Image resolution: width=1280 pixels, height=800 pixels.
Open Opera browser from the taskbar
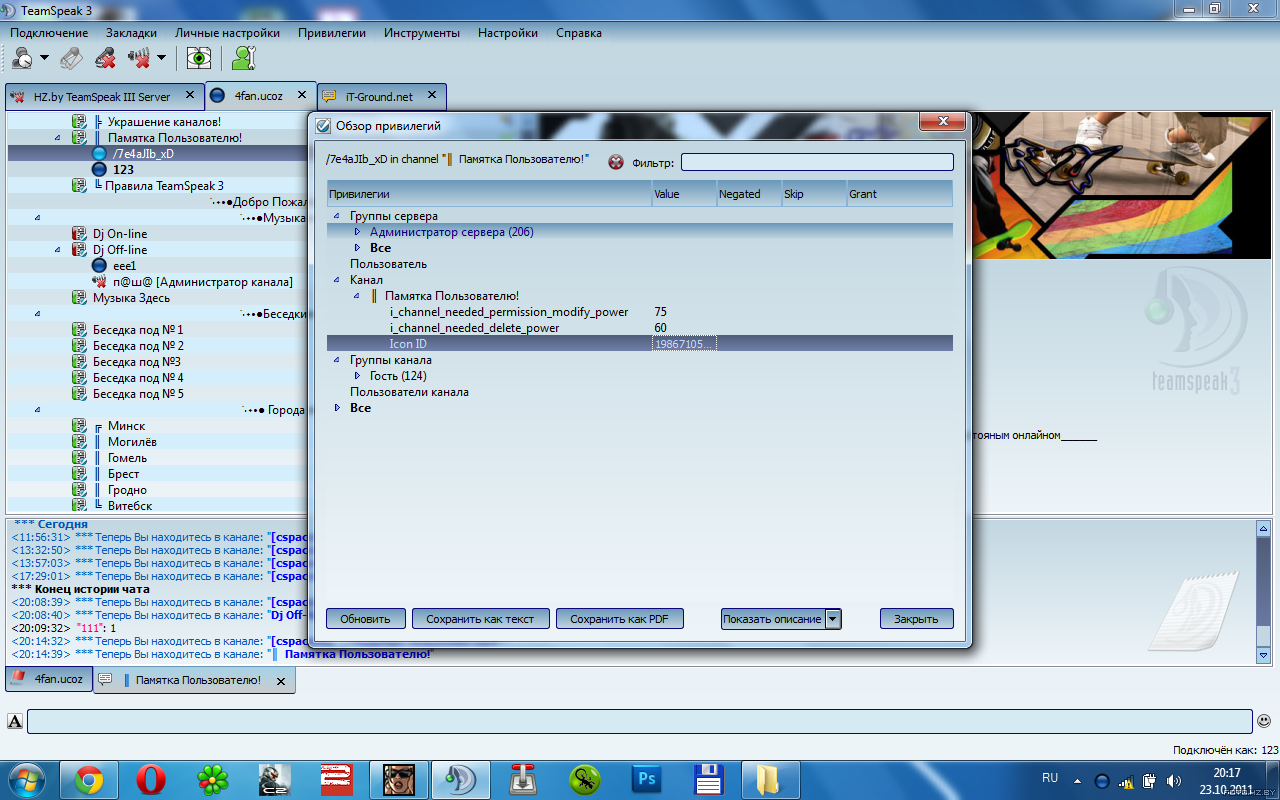[x=151, y=779]
